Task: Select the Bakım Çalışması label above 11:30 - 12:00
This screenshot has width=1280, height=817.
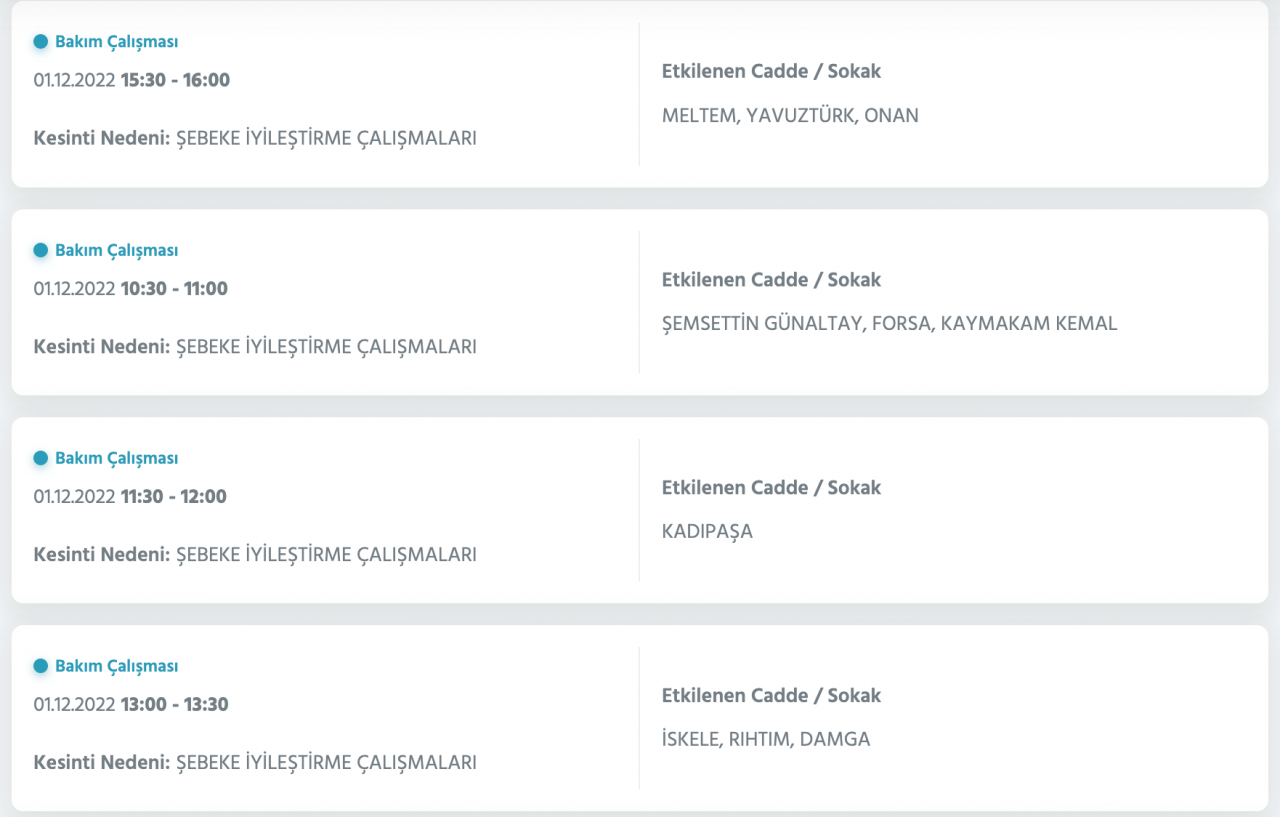Action: [x=116, y=458]
